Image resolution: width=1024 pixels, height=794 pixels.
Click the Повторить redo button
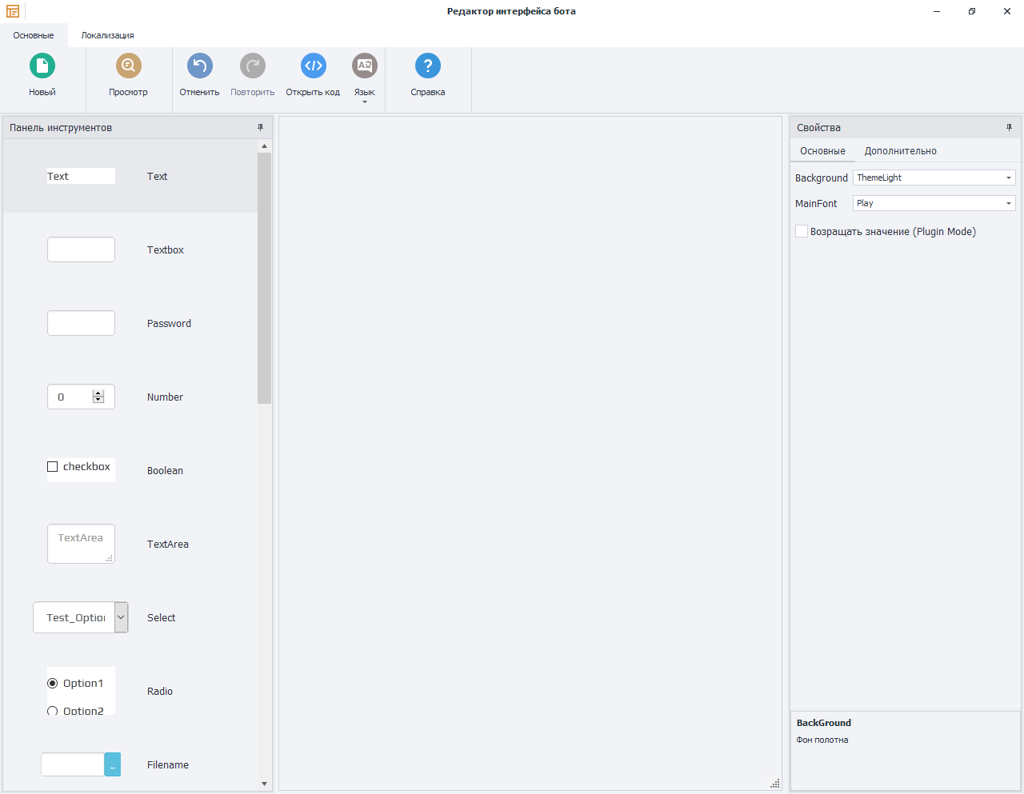pyautogui.click(x=252, y=68)
